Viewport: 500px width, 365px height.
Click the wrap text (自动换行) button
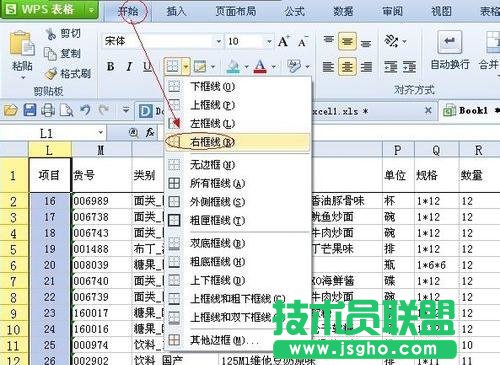point(450,51)
